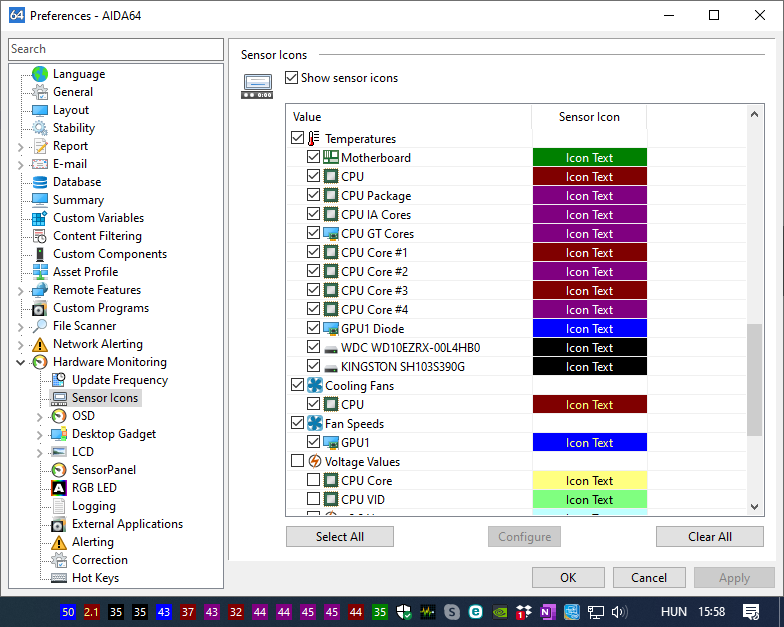Click the OK button
The image size is (784, 627).
[x=568, y=578]
